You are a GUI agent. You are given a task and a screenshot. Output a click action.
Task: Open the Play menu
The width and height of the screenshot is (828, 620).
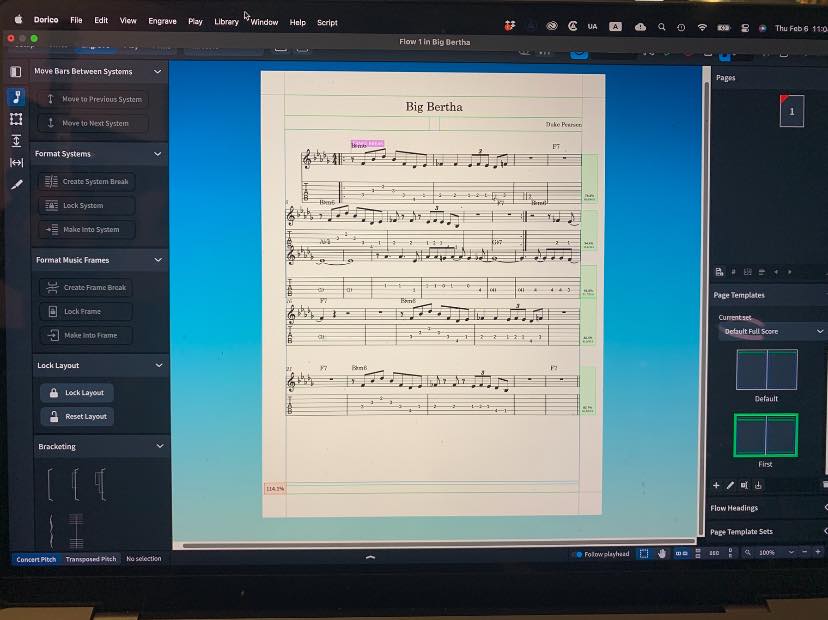[195, 22]
